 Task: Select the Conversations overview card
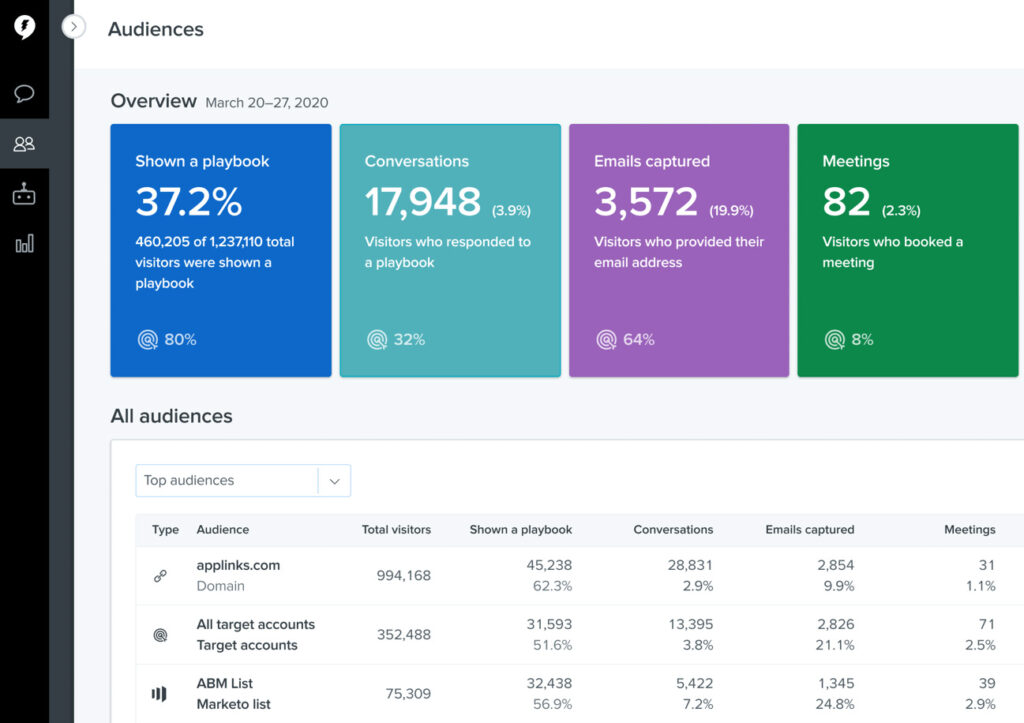point(450,250)
